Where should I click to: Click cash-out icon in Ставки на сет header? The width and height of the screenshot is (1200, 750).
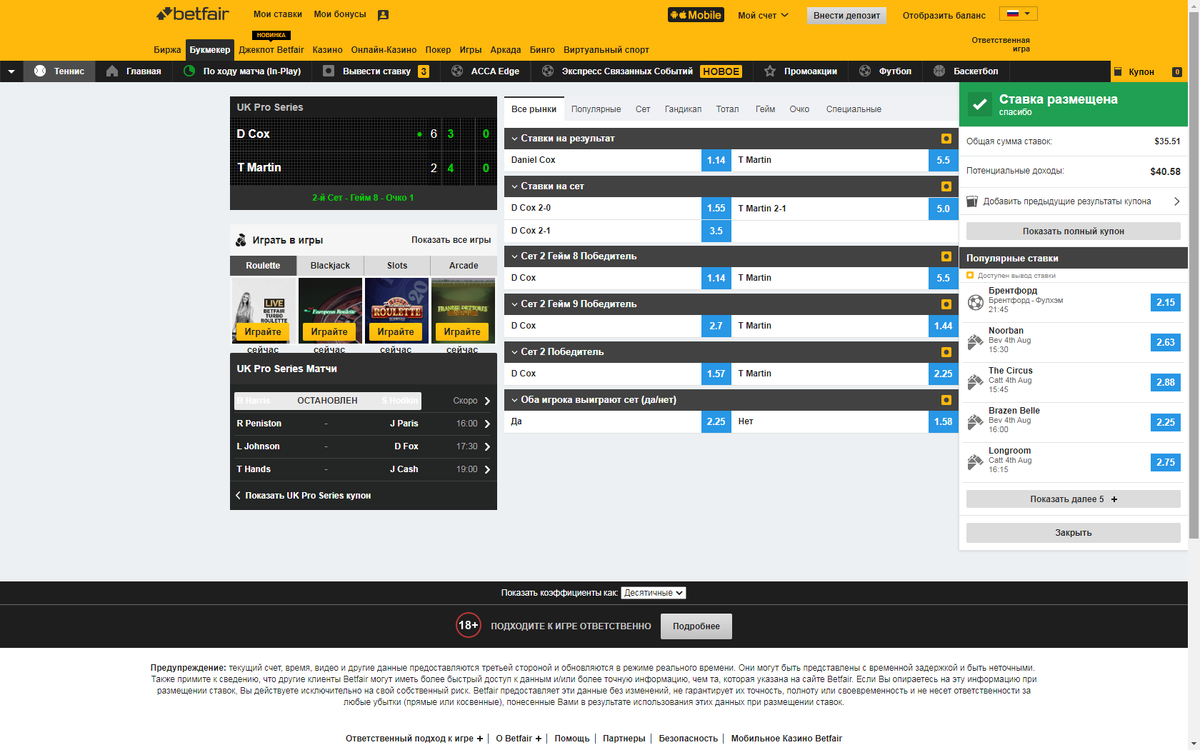(945, 186)
